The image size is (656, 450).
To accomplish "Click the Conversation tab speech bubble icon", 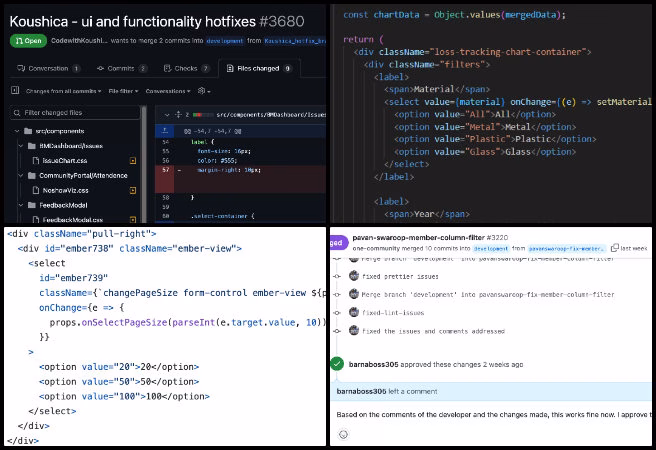I will click(21, 68).
